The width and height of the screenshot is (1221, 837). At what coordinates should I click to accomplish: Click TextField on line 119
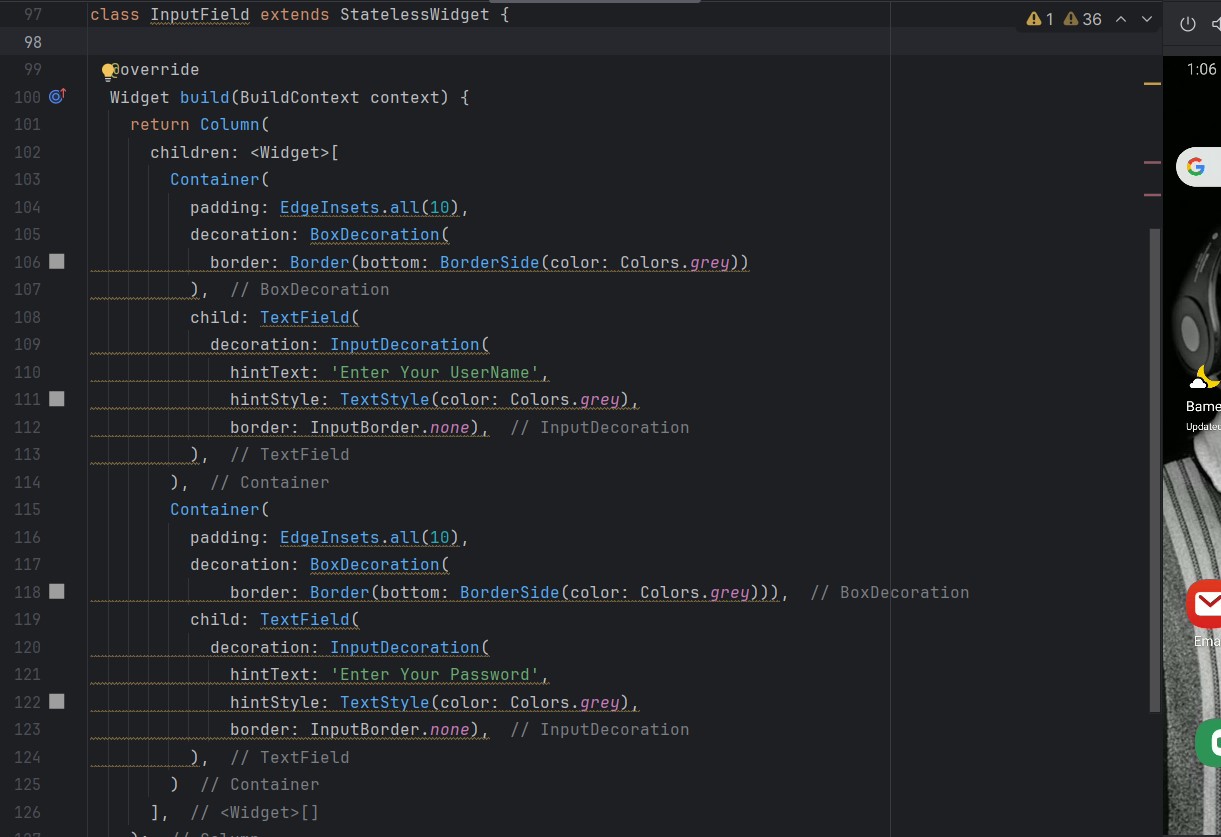point(305,620)
